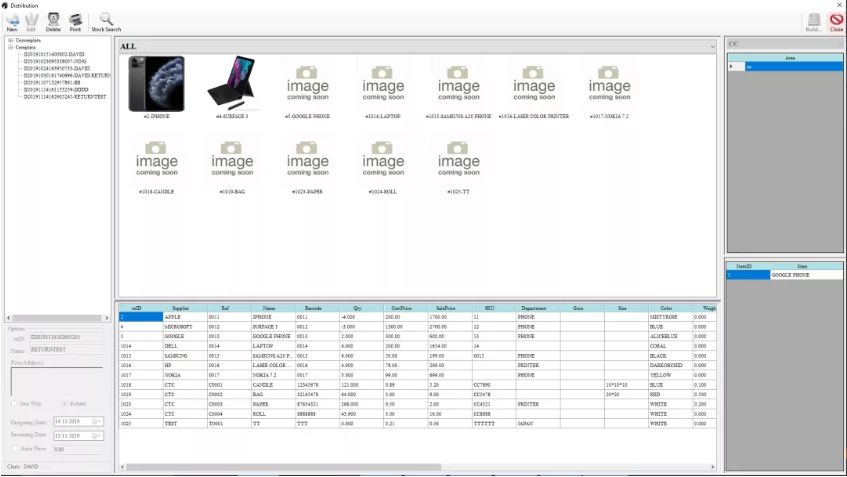This screenshot has height=477, width=847.
Task: Click the red Close icon in the toolbar
Action: pyautogui.click(x=836, y=20)
